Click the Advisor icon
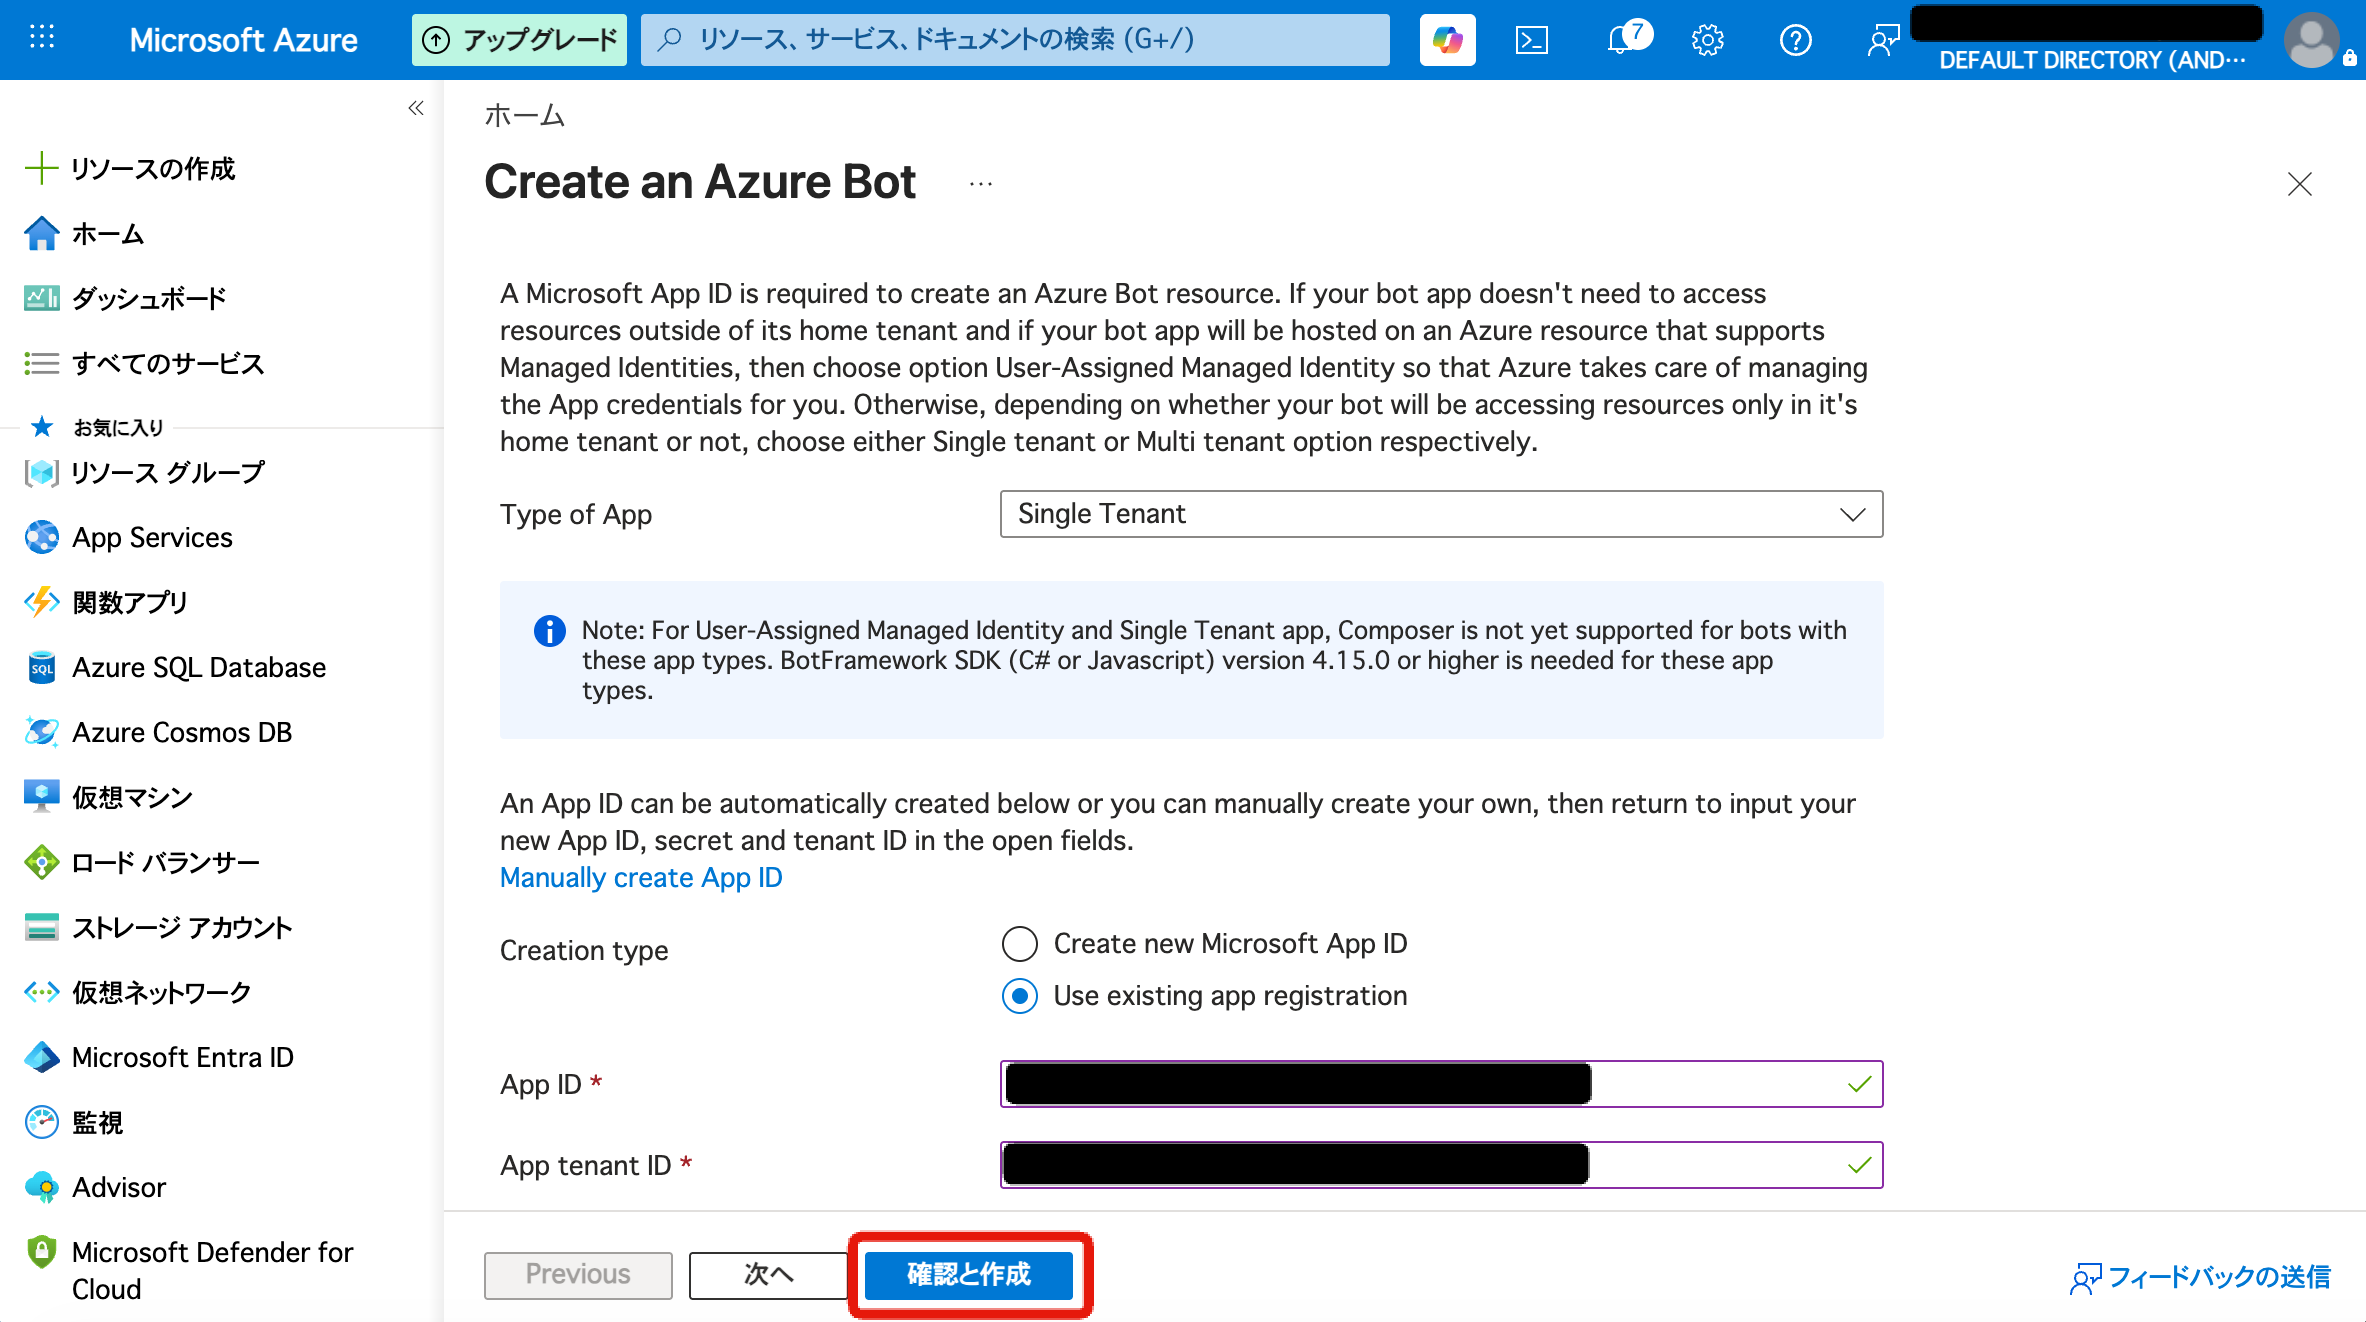 tap(41, 1187)
